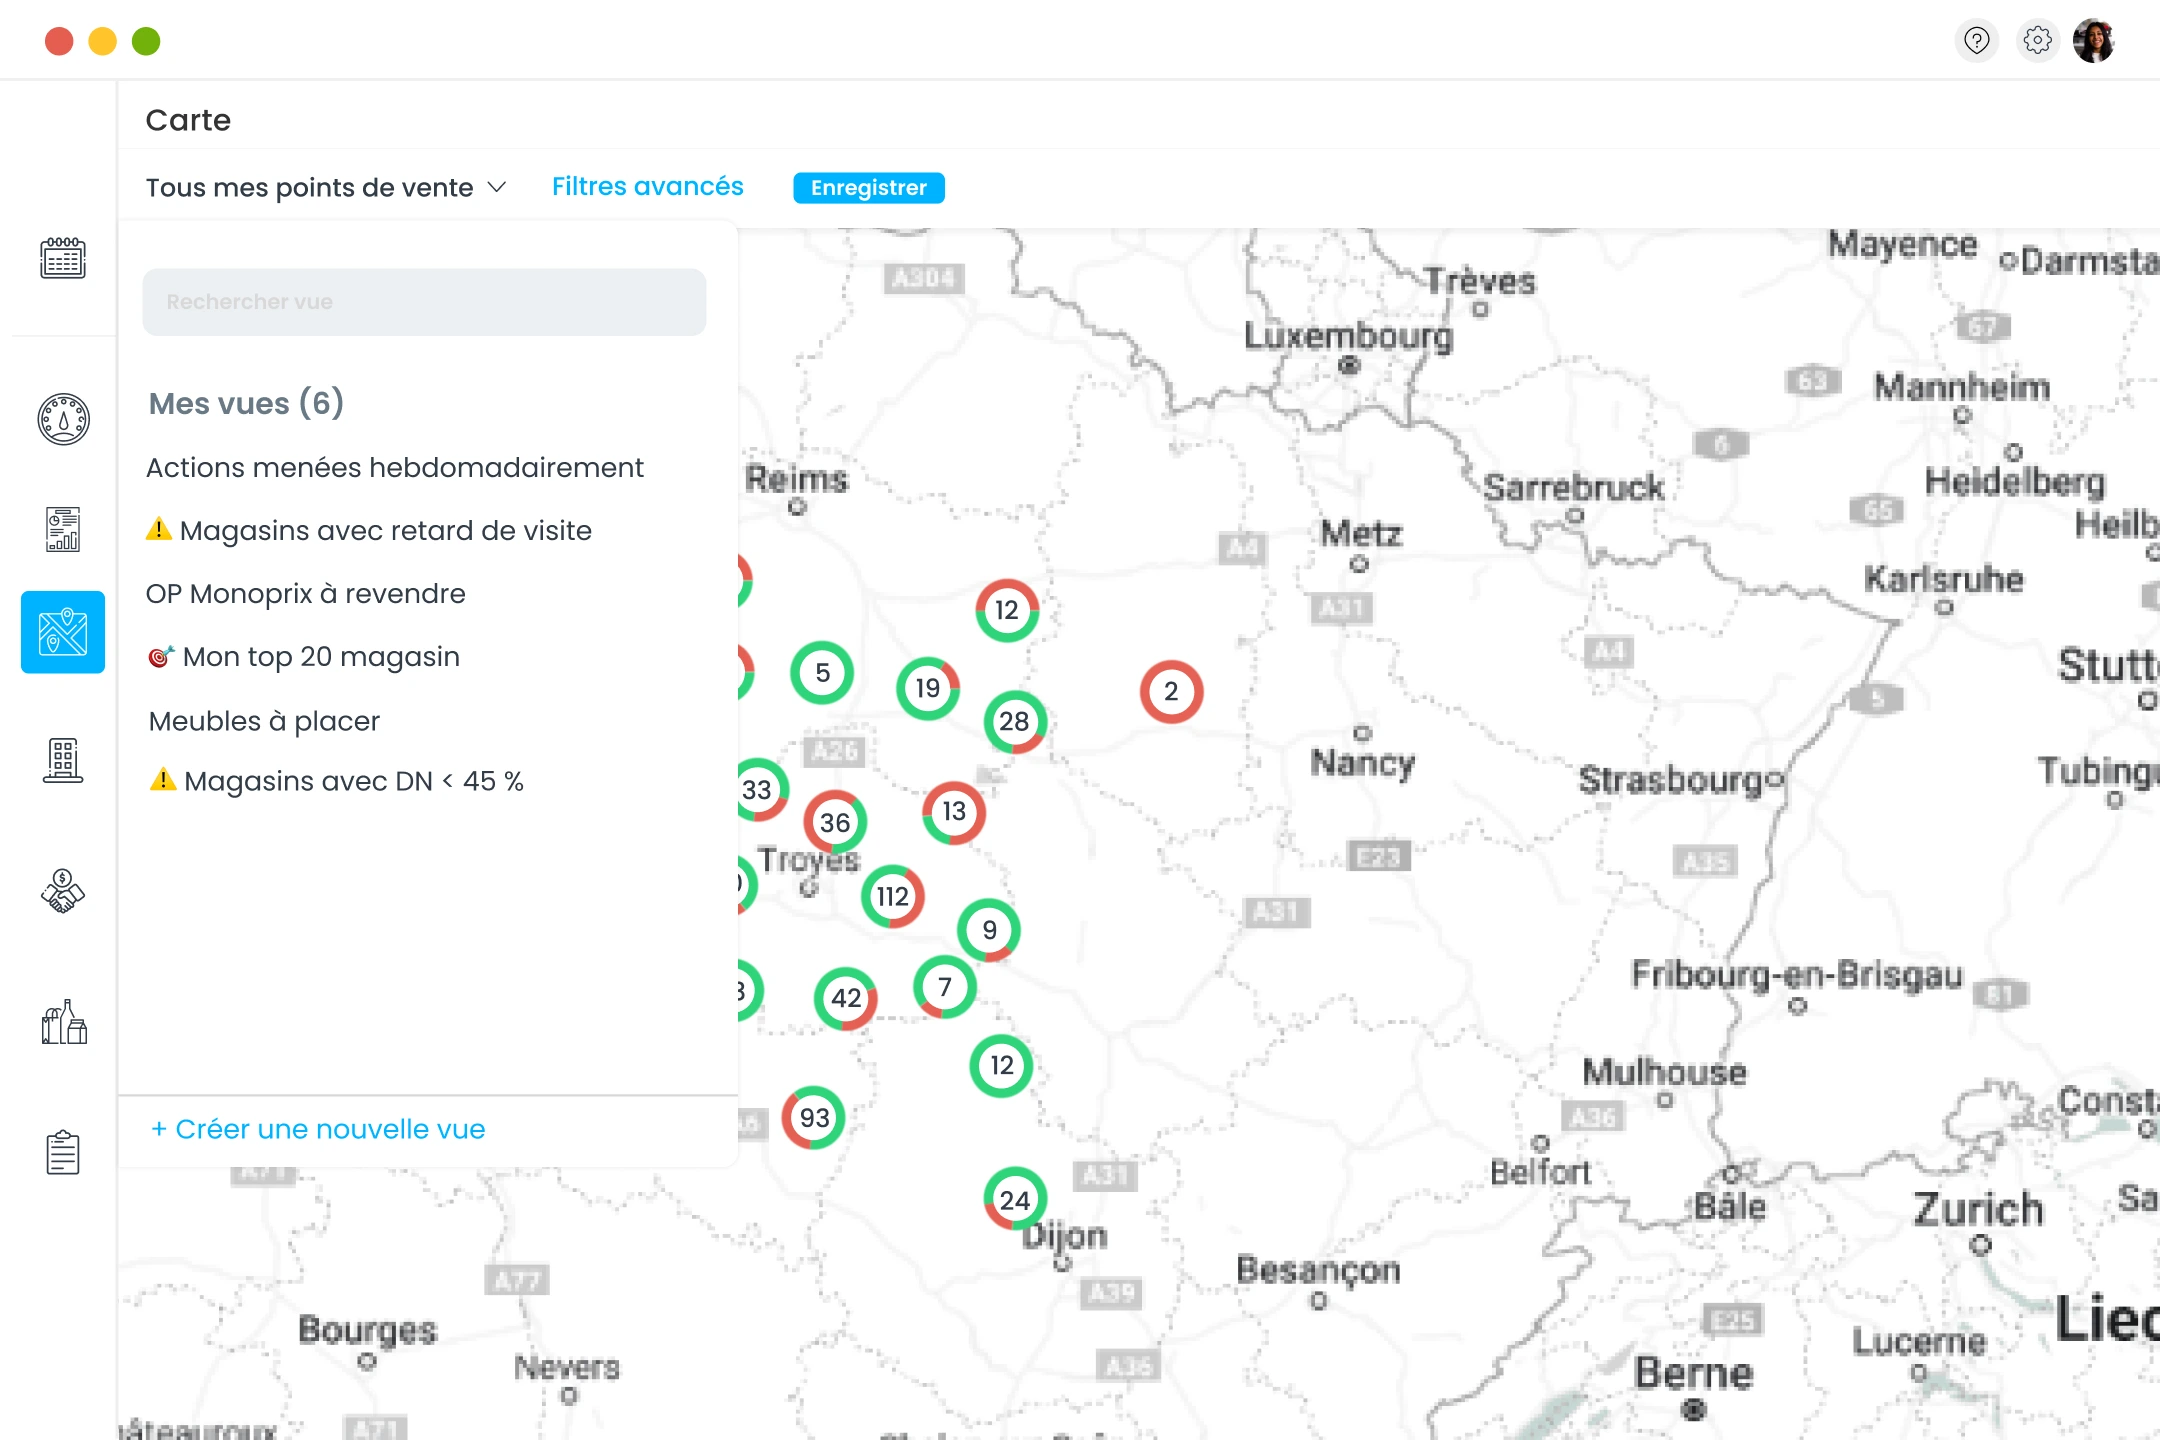Open the handshake deals icon
This screenshot has height=1440, width=2160.
(x=63, y=891)
